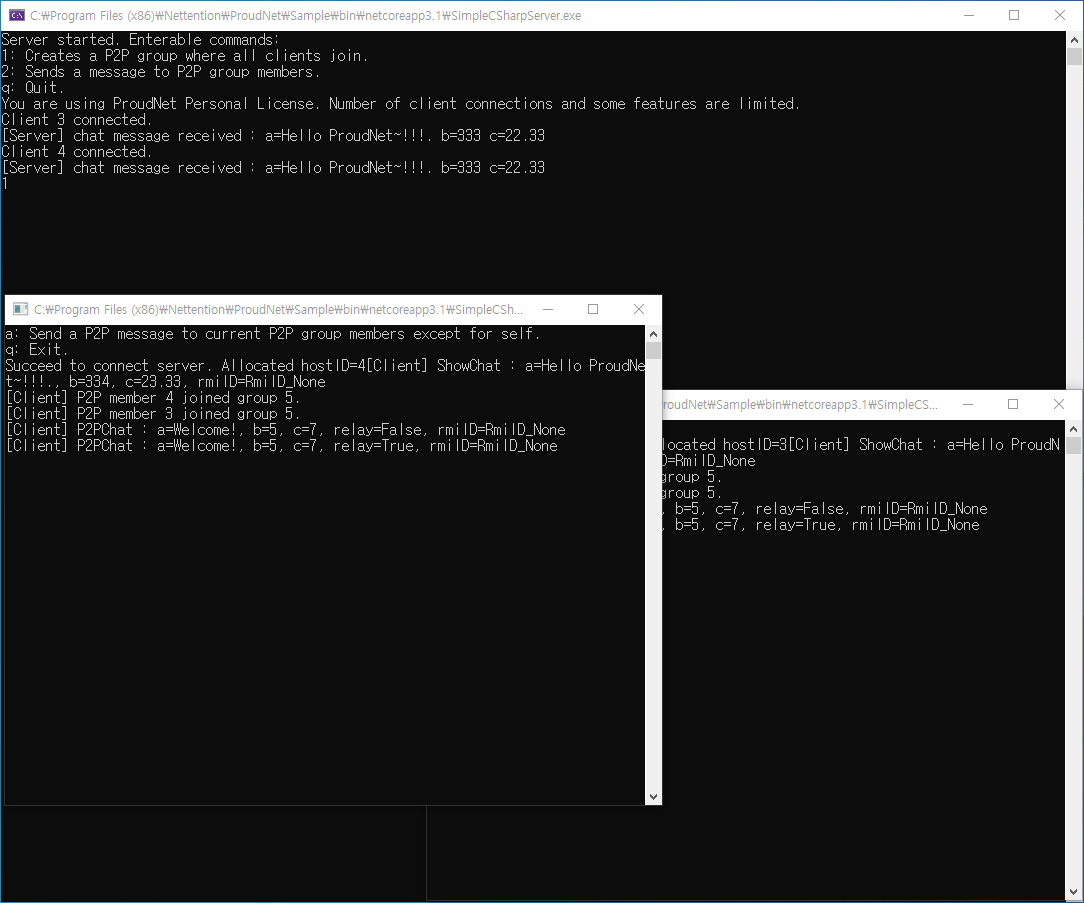Click '1: Creates a P2P group' line
This screenshot has height=903, width=1084.
[x=185, y=55]
